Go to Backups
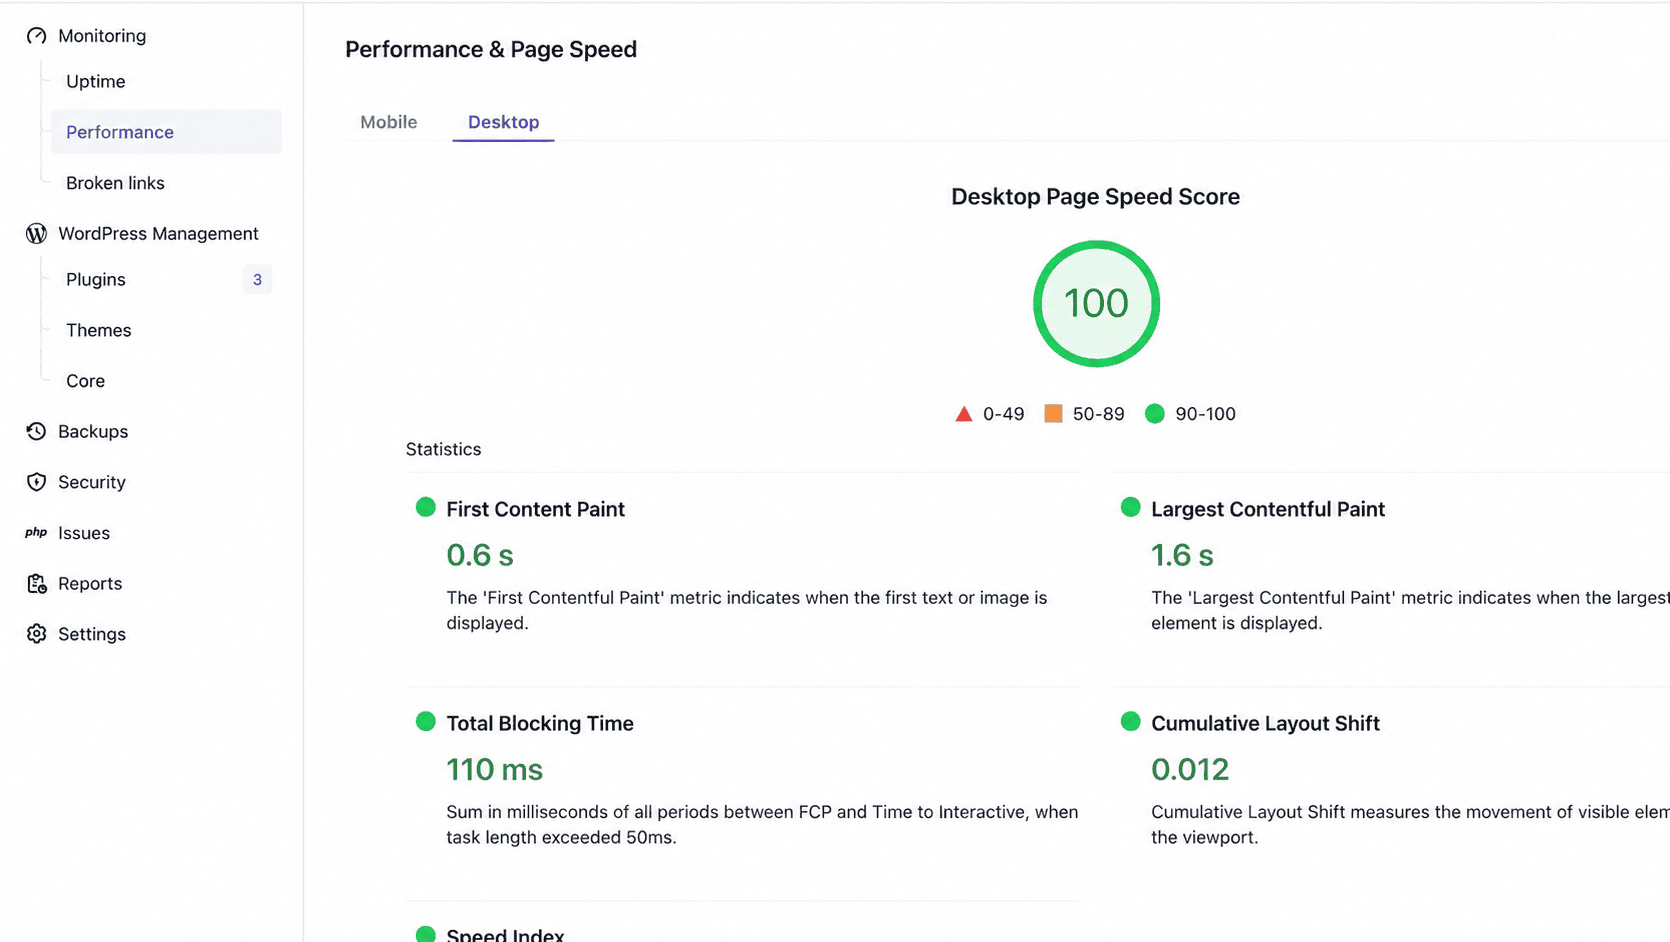 [93, 432]
